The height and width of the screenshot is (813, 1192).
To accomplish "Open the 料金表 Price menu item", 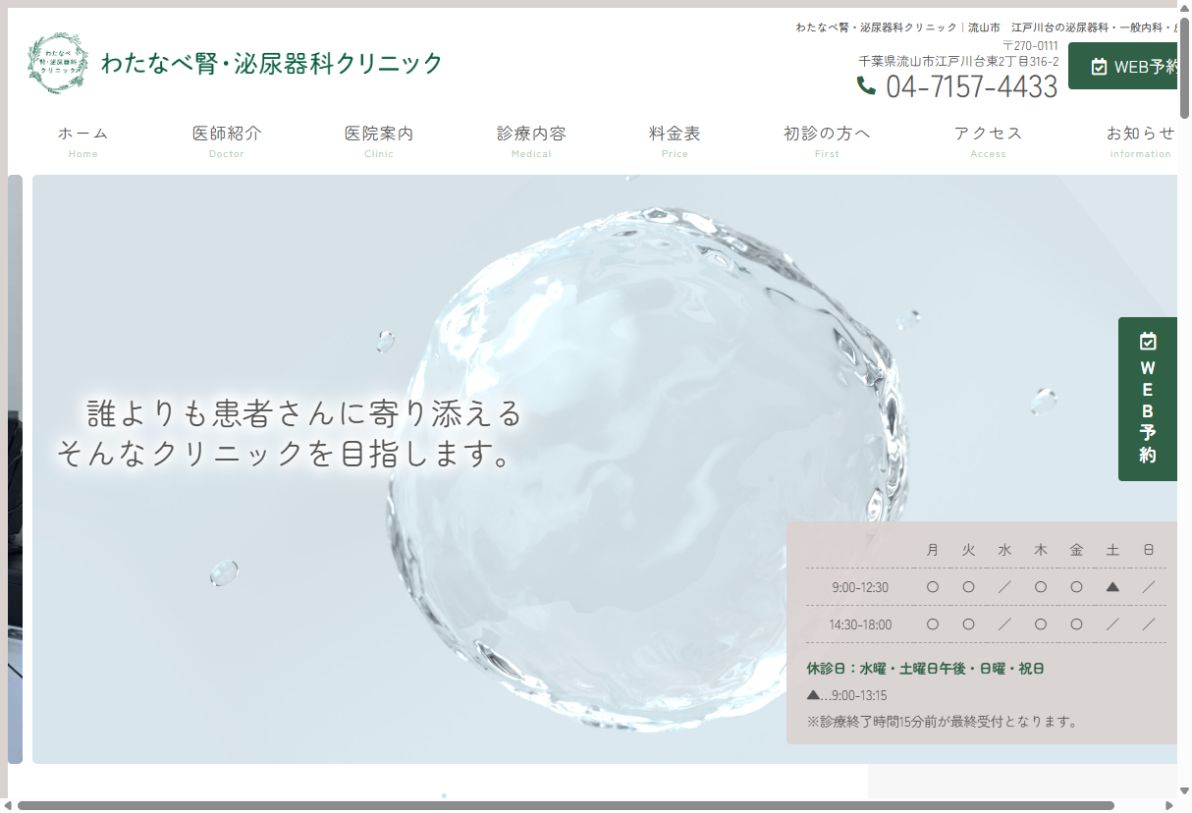I will click(674, 141).
